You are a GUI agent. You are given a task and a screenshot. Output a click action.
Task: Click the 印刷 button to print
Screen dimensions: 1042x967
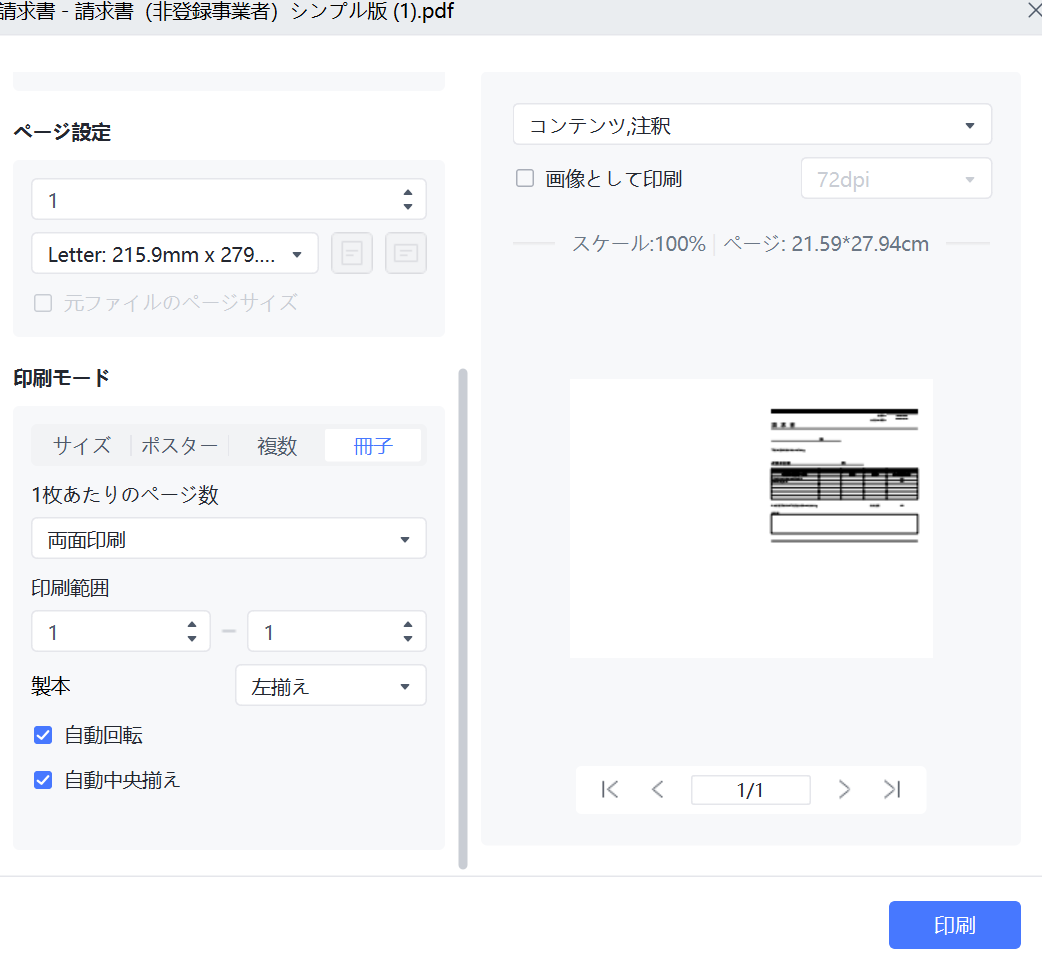(953, 924)
